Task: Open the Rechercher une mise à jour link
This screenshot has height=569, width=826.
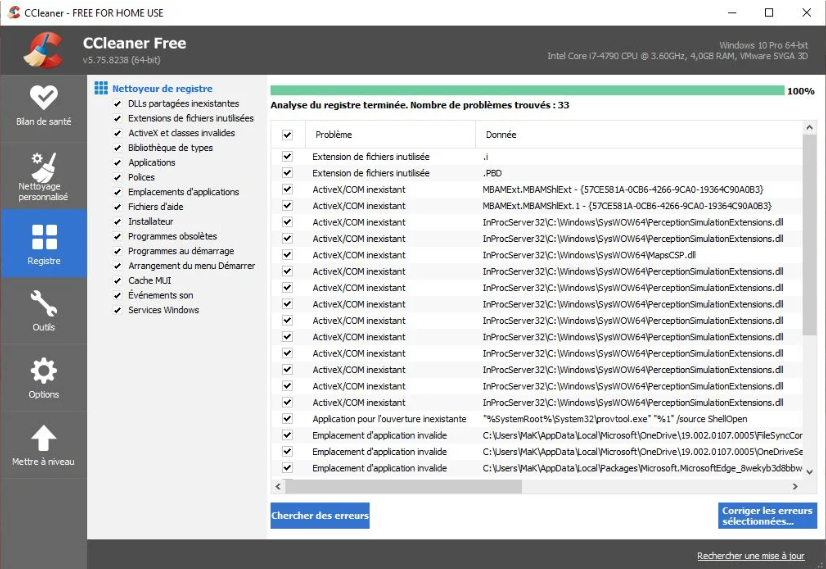Action: (x=750, y=556)
